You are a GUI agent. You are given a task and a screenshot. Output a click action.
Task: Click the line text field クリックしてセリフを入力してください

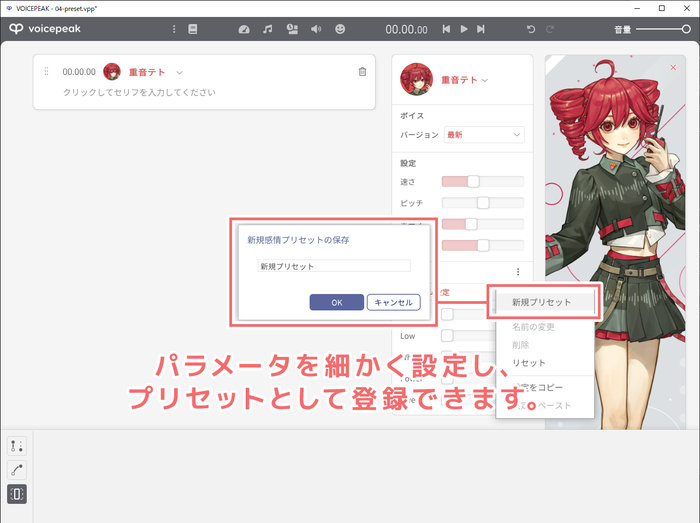tap(139, 92)
